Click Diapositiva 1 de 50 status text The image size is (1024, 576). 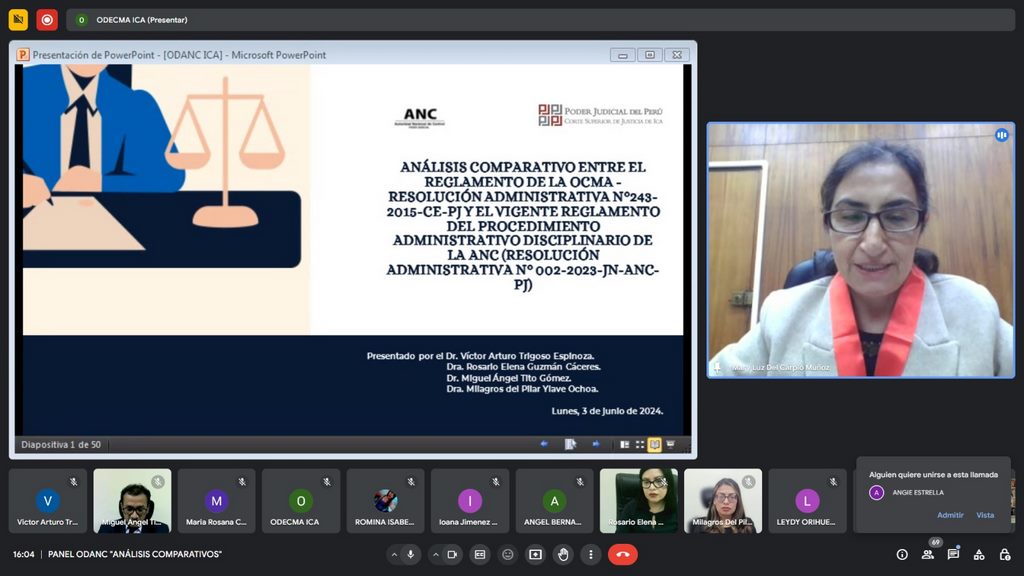61,445
